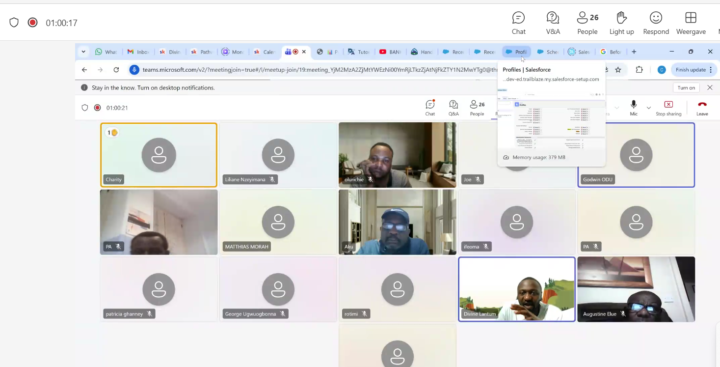The image size is (720, 367).
Task: Dismiss the desktop notifications banner
Action: click(x=709, y=87)
